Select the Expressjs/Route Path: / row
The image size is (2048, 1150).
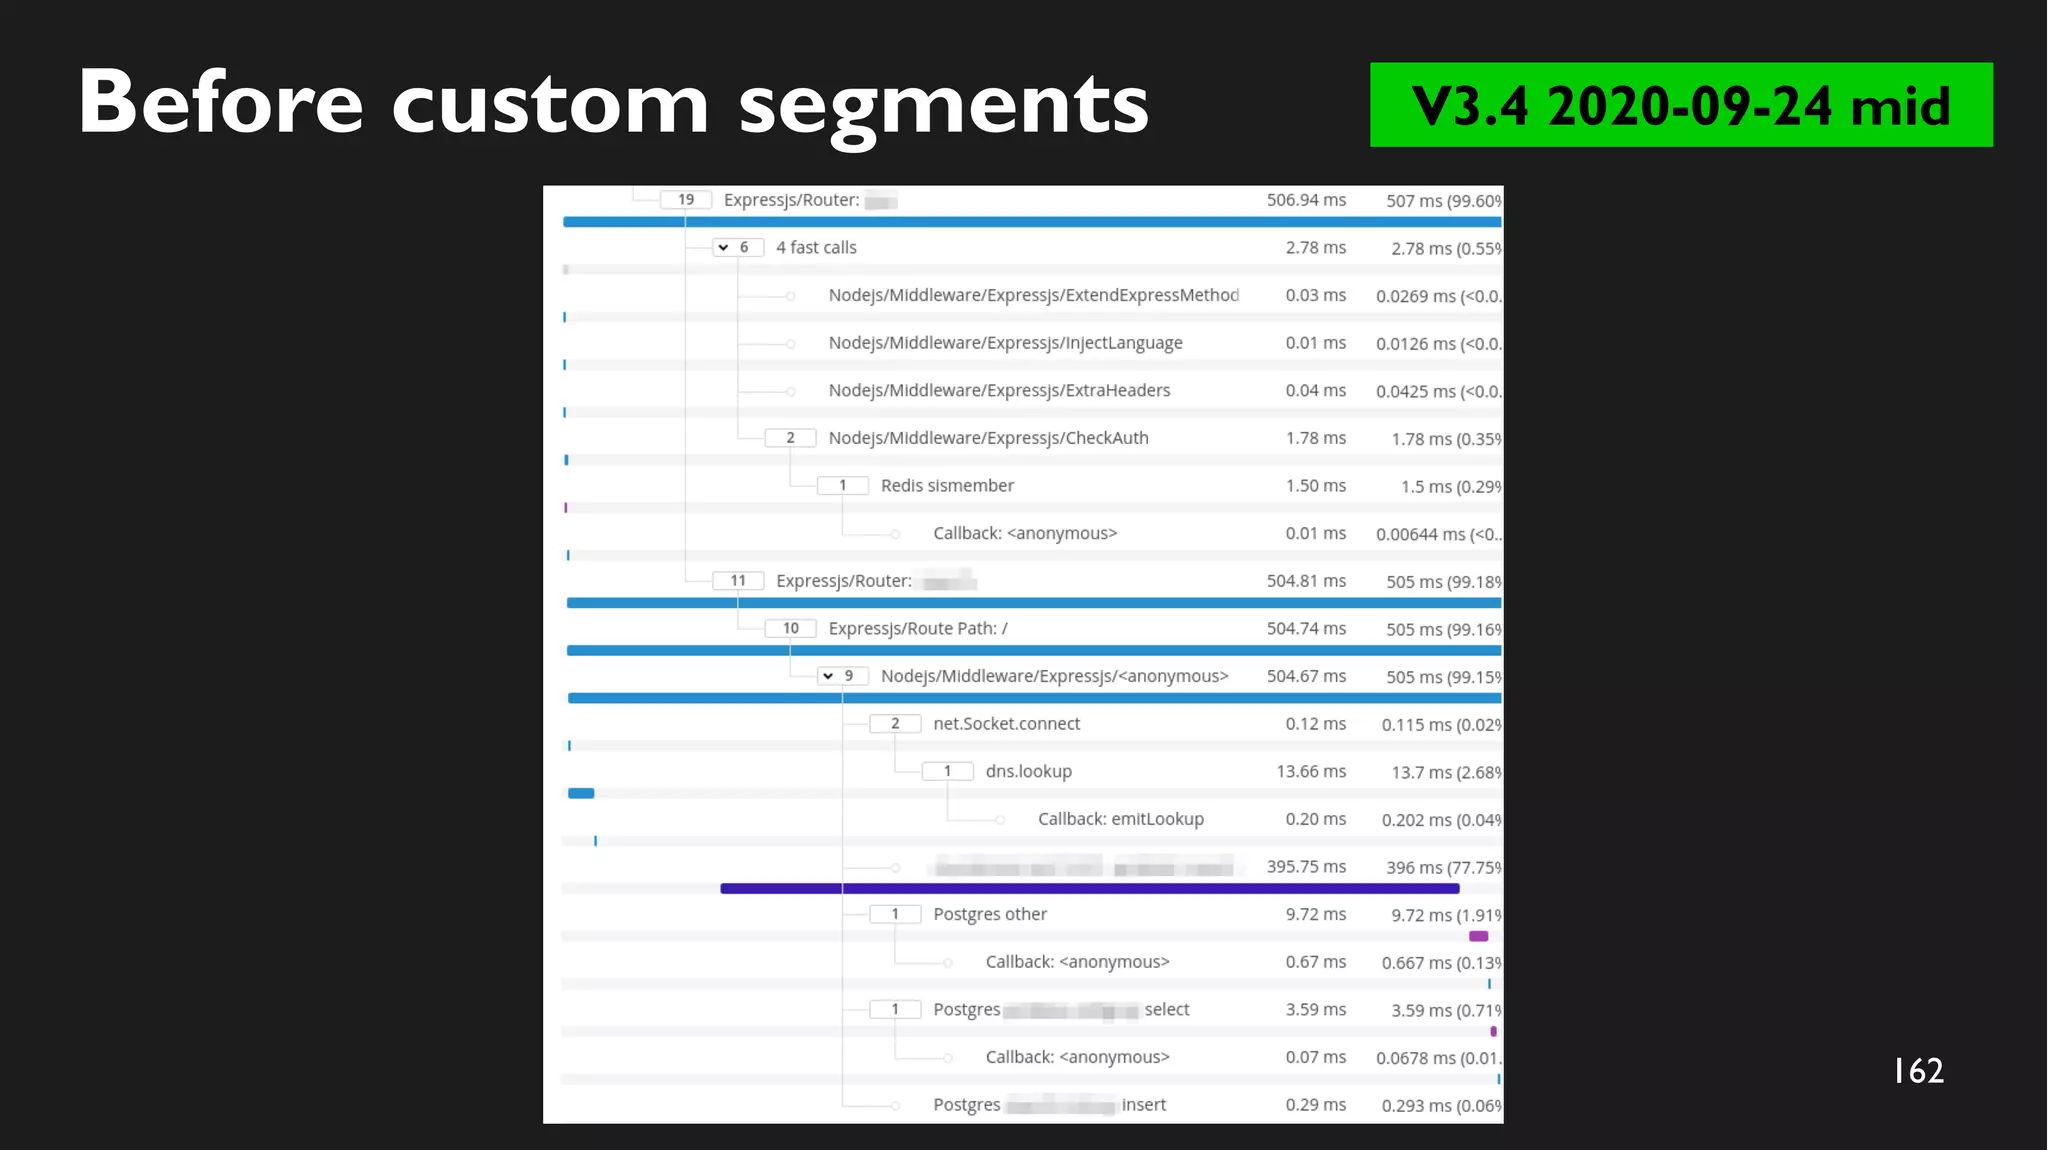pyautogui.click(x=918, y=628)
